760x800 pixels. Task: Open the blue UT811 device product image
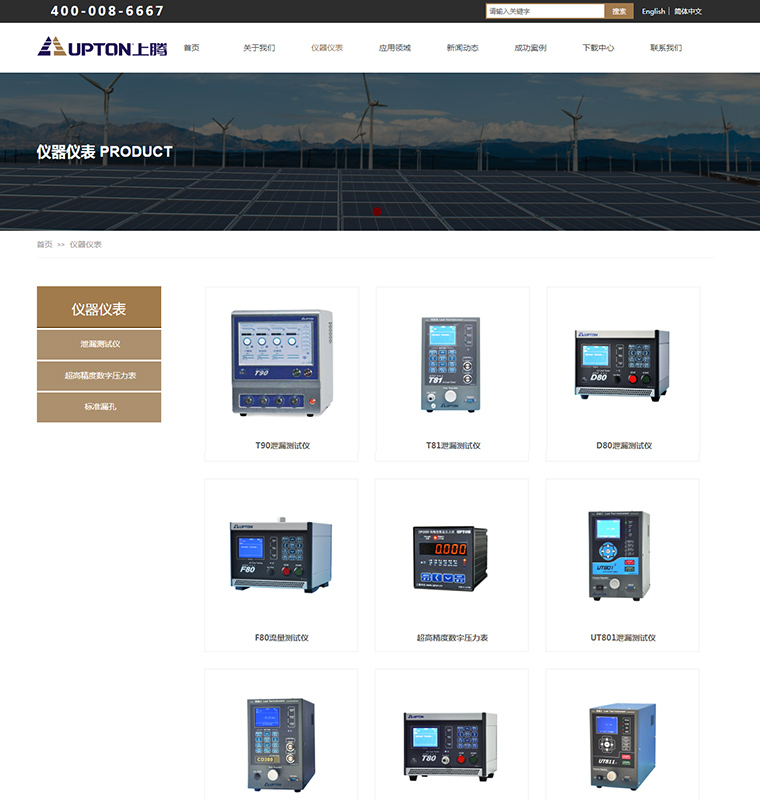click(623, 746)
